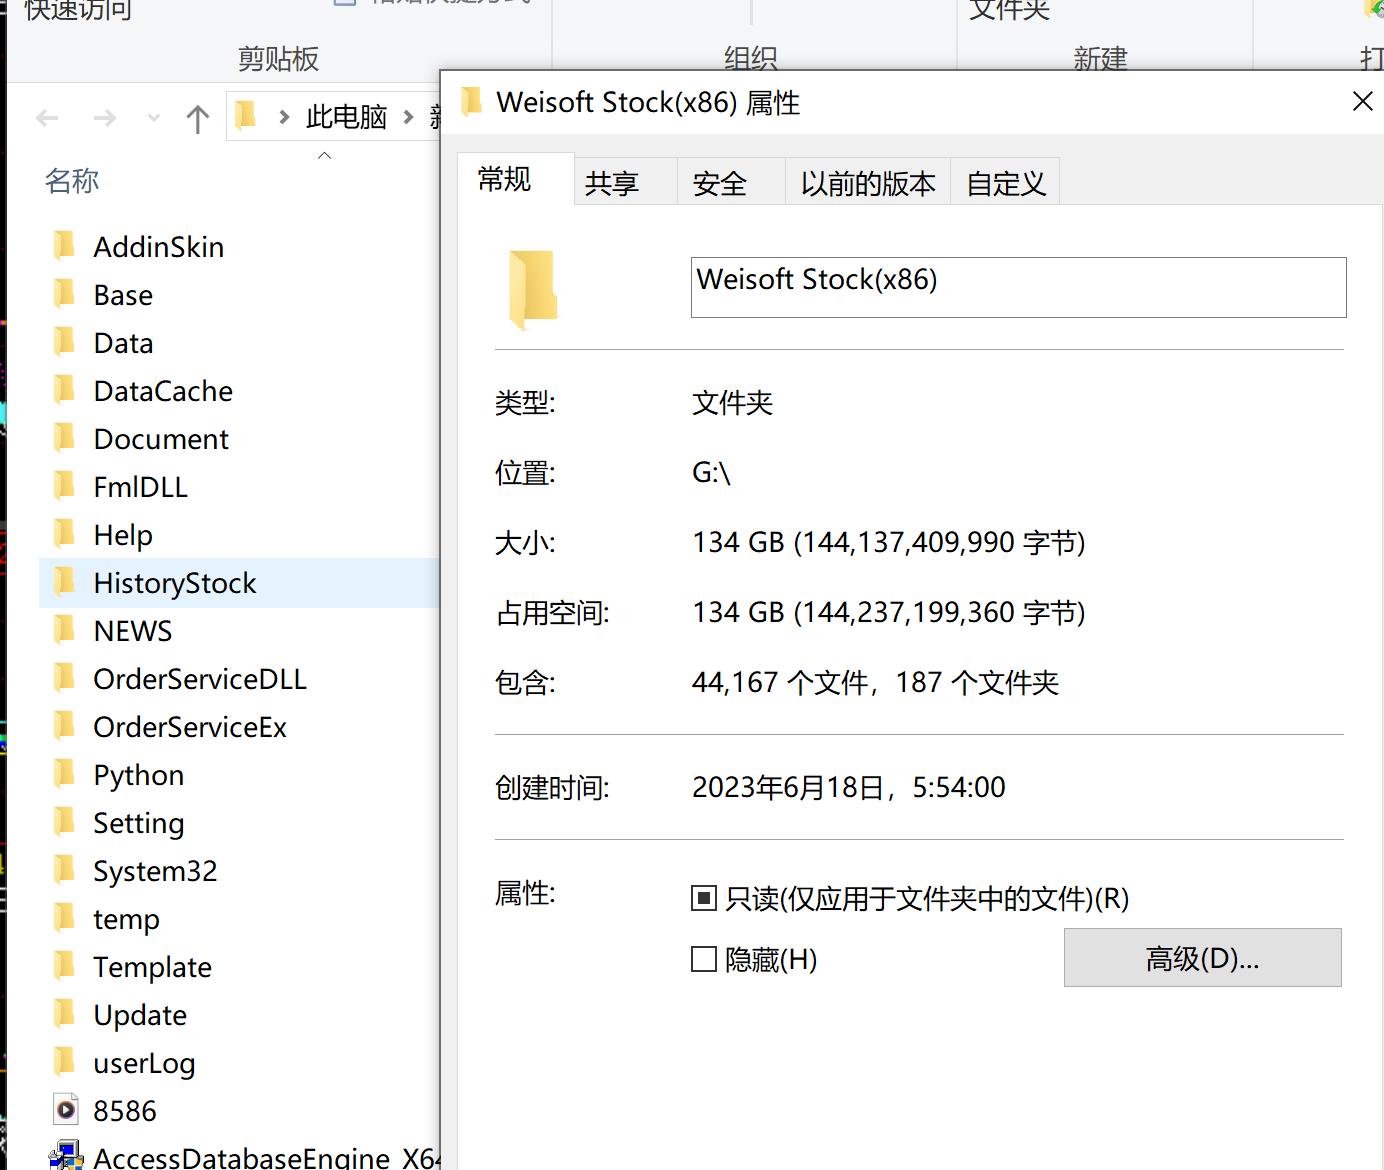
Task: Switch to the 共享 tab
Action: pyautogui.click(x=625, y=182)
